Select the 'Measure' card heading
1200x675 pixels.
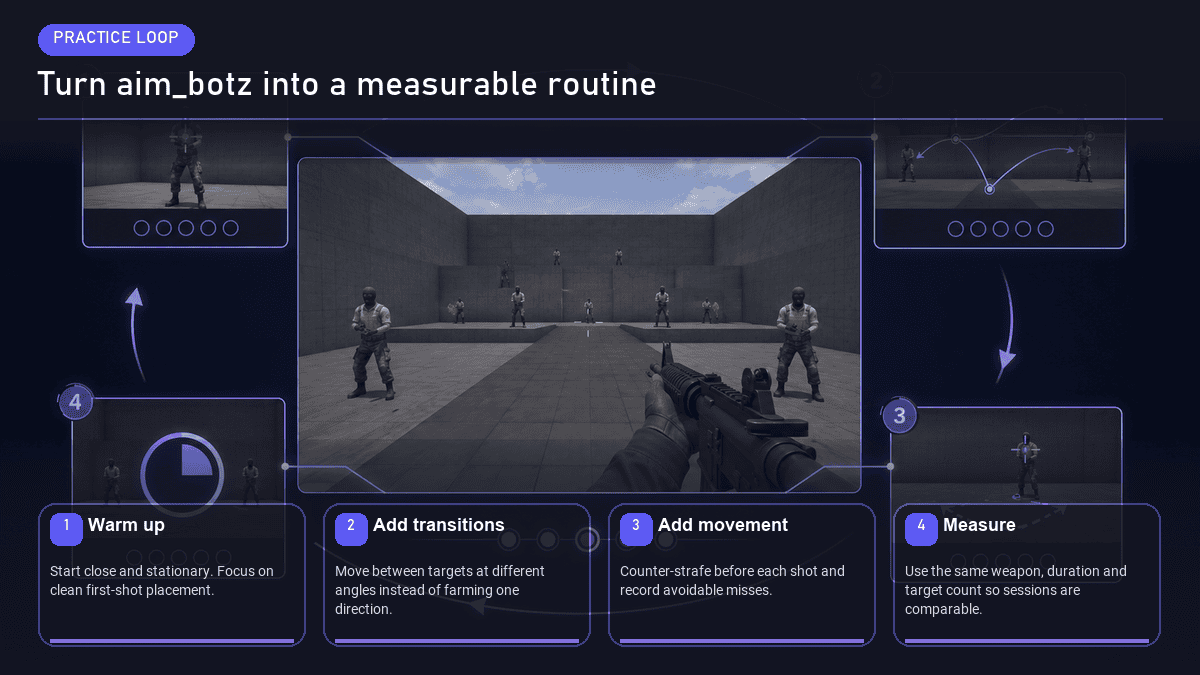coord(979,525)
